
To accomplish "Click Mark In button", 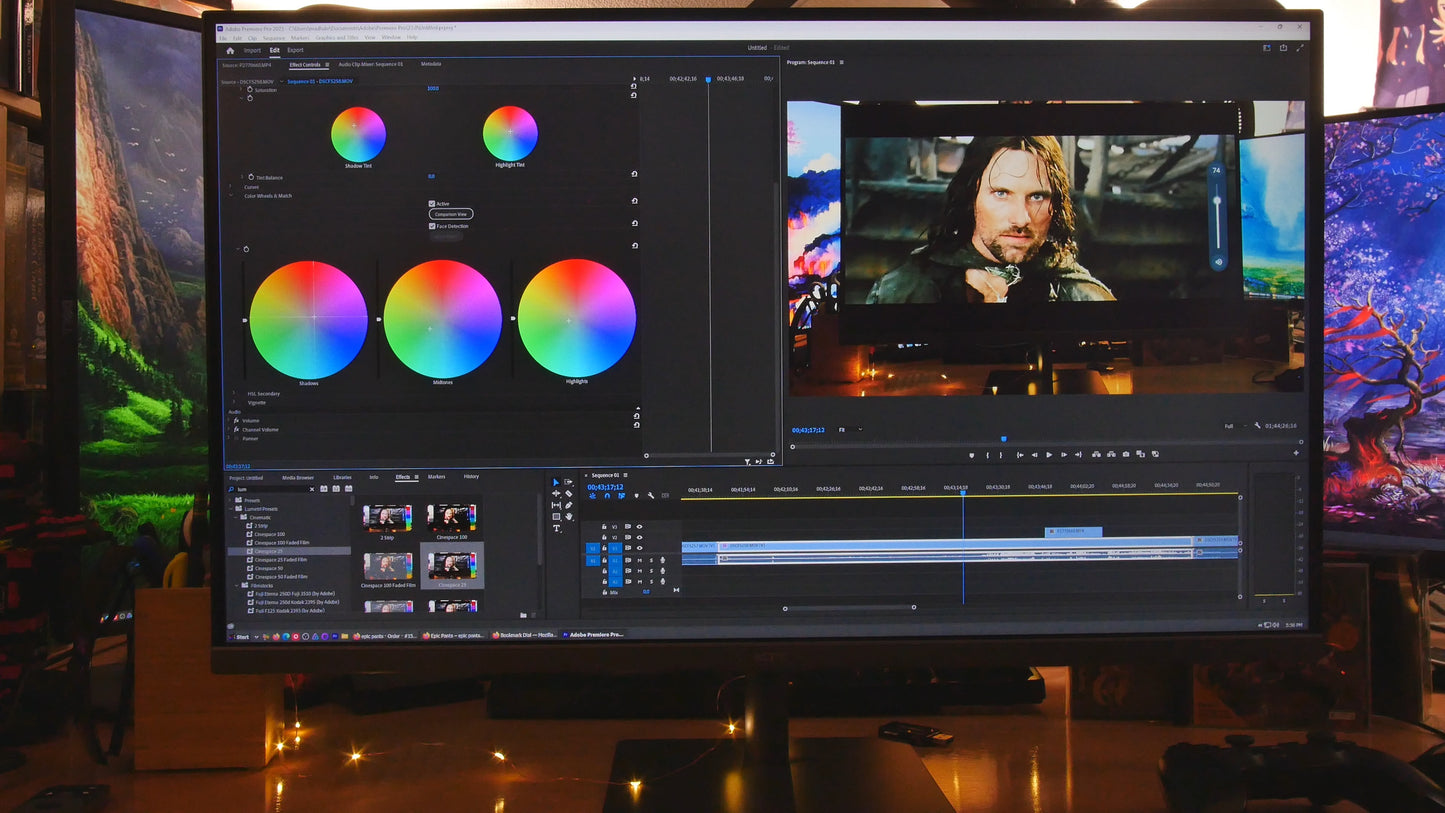I will 988,455.
